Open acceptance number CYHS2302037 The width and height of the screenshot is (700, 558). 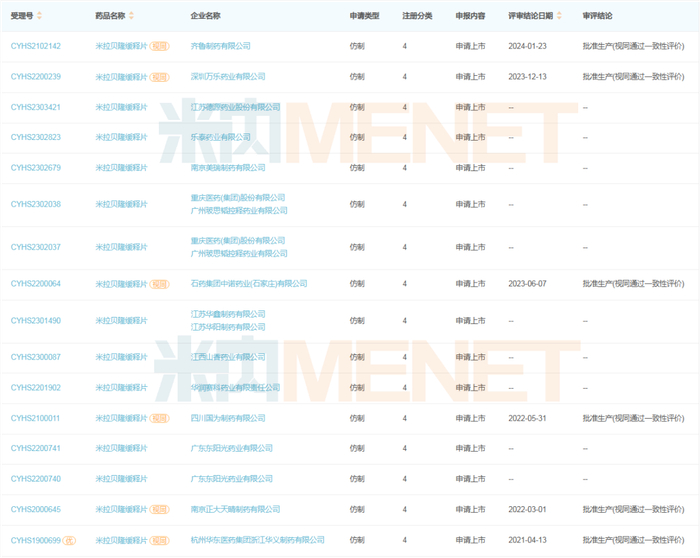click(x=36, y=247)
